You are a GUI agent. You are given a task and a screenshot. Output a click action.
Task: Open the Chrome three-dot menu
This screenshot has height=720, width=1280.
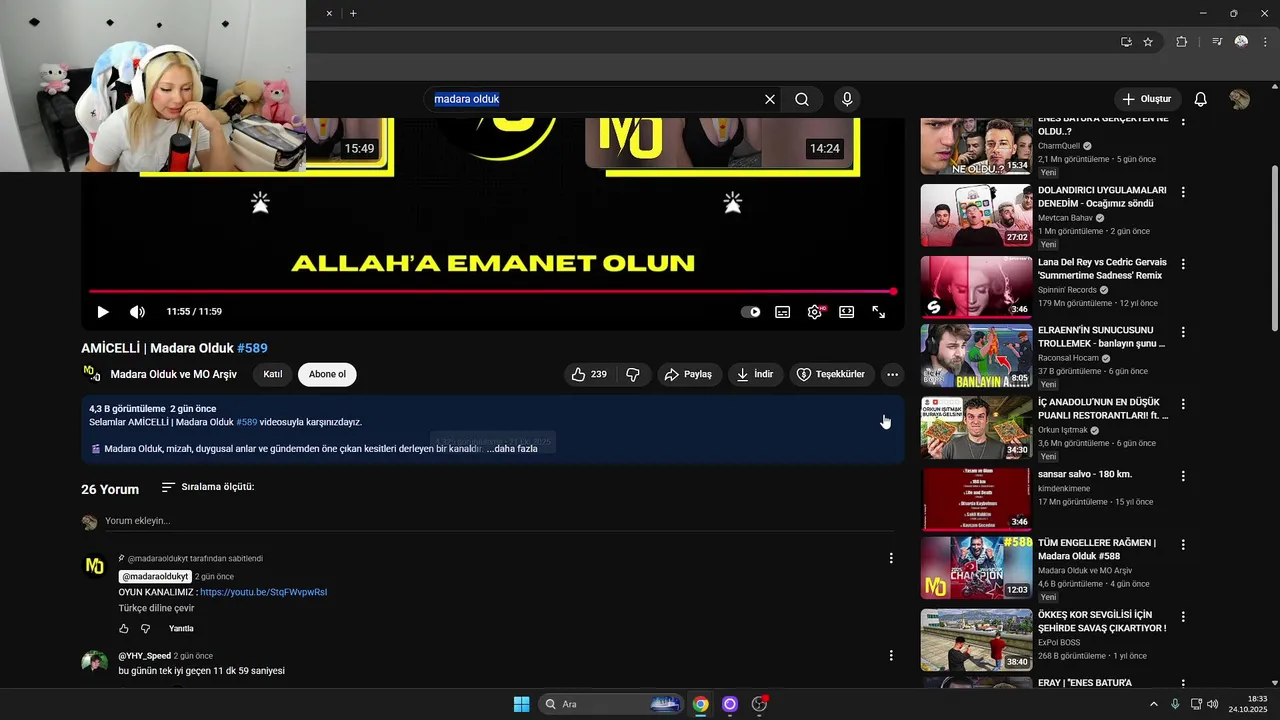[1265, 42]
